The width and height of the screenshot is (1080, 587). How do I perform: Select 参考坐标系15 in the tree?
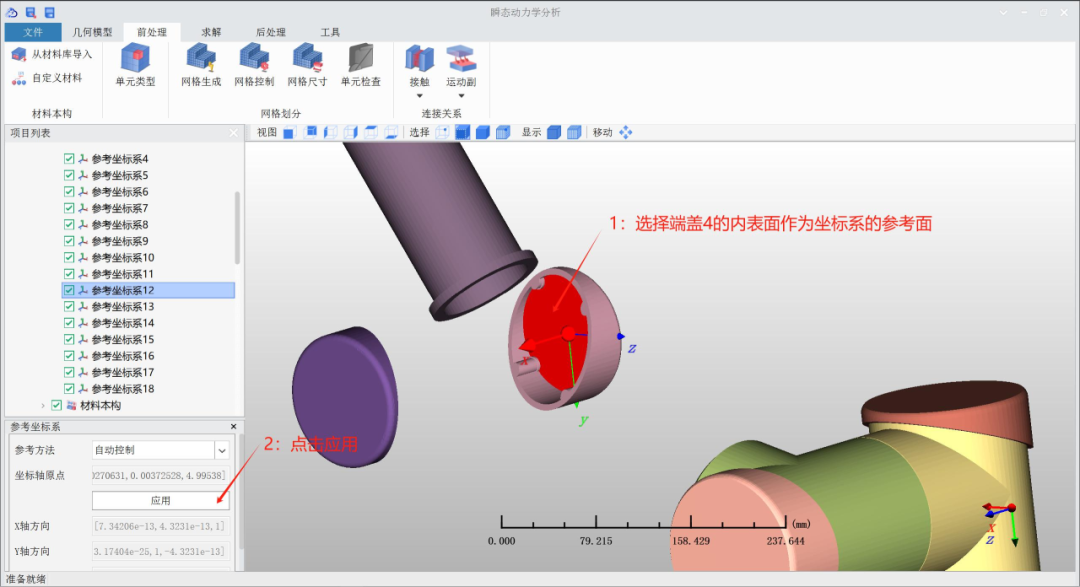[123, 340]
